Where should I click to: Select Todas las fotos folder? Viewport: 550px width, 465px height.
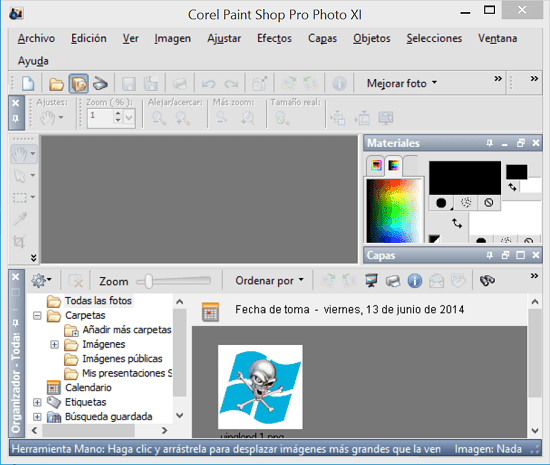(98, 301)
